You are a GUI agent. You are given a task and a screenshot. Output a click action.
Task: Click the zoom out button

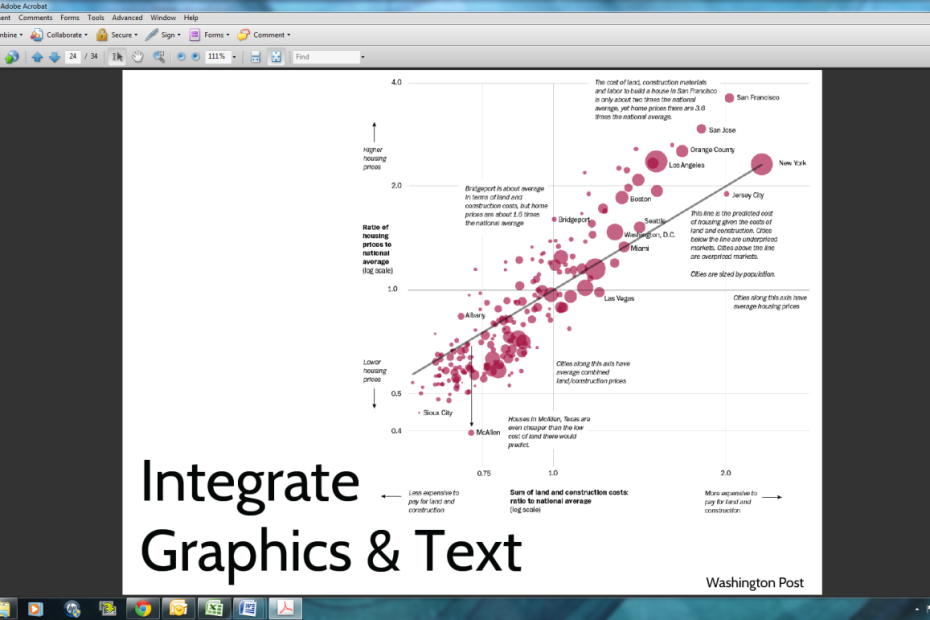click(181, 57)
